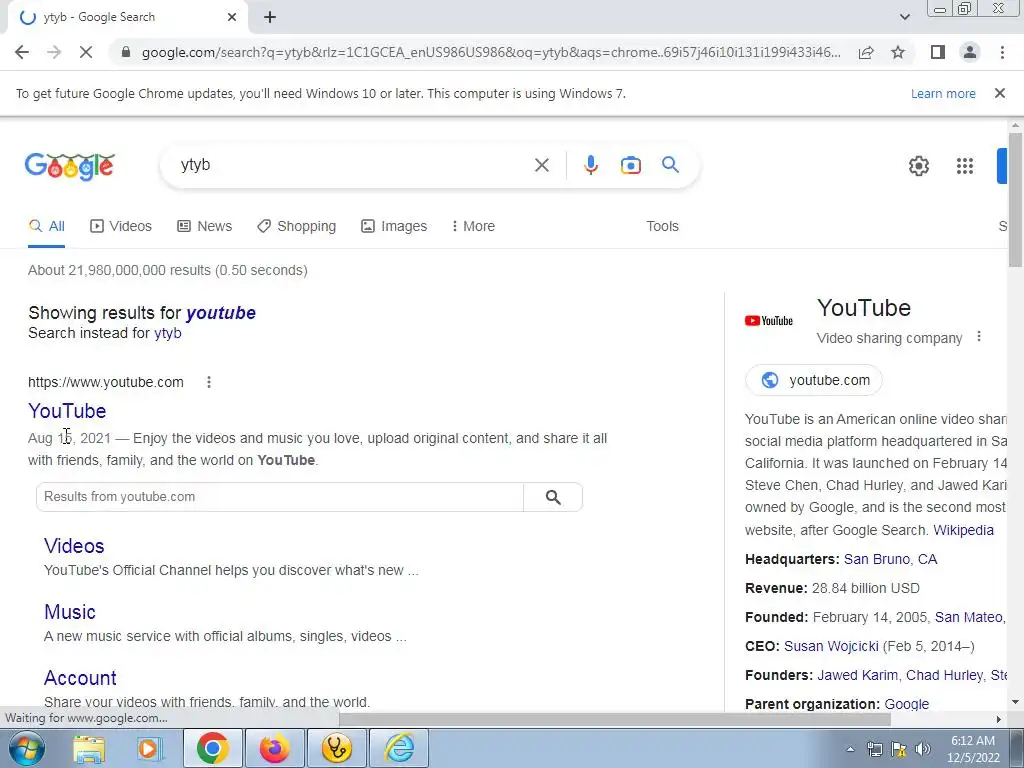The height and width of the screenshot is (768, 1024).
Task: Open San Mateo founded location link
Action: tap(969, 617)
